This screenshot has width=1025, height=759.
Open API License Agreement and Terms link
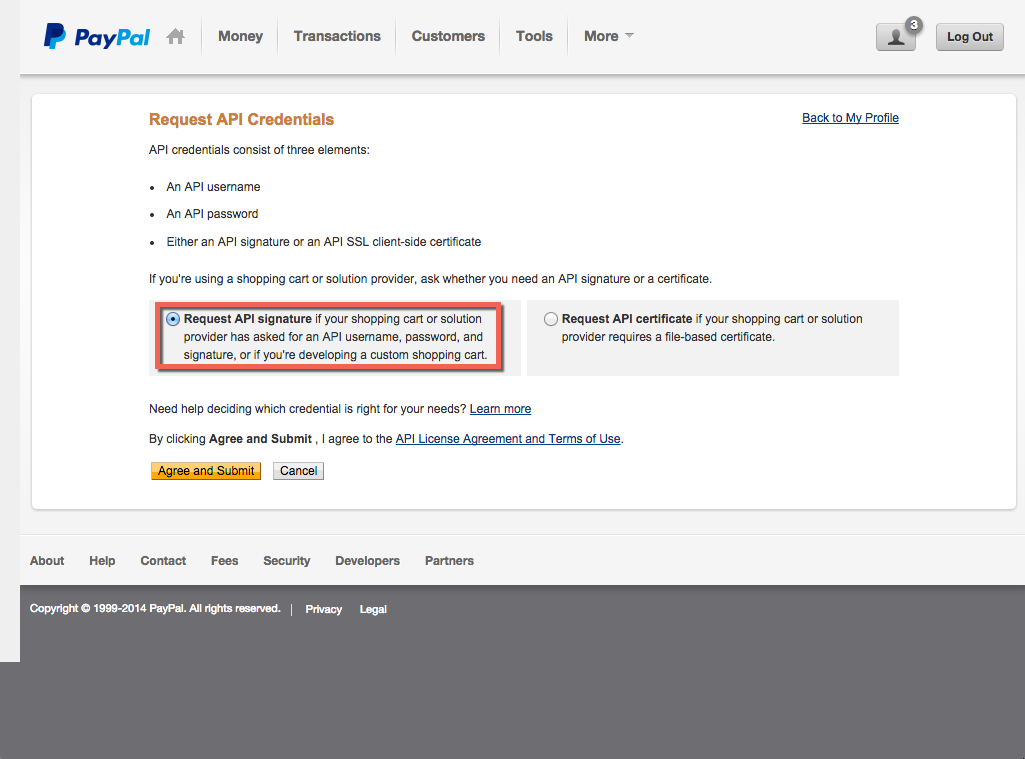508,439
